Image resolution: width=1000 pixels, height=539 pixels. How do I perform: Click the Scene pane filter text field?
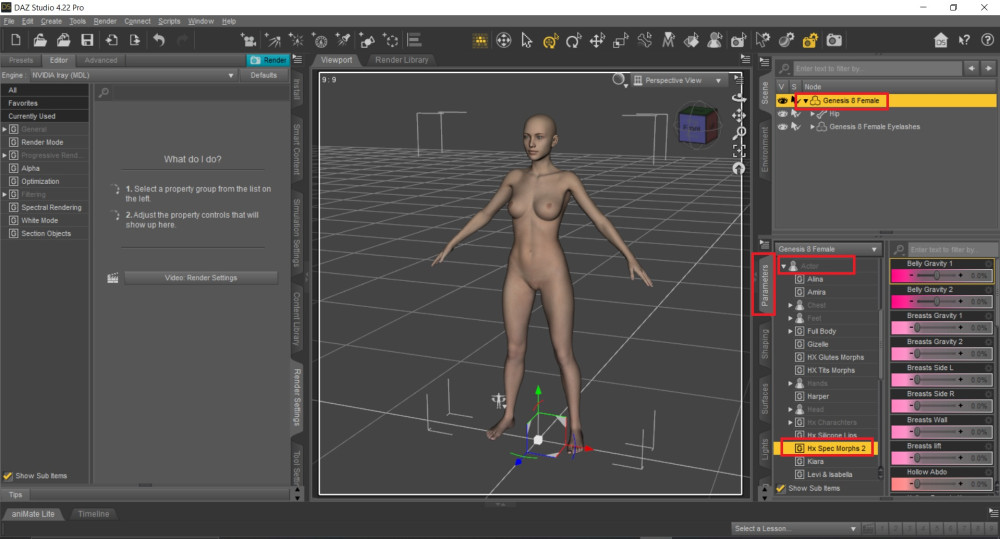point(877,68)
